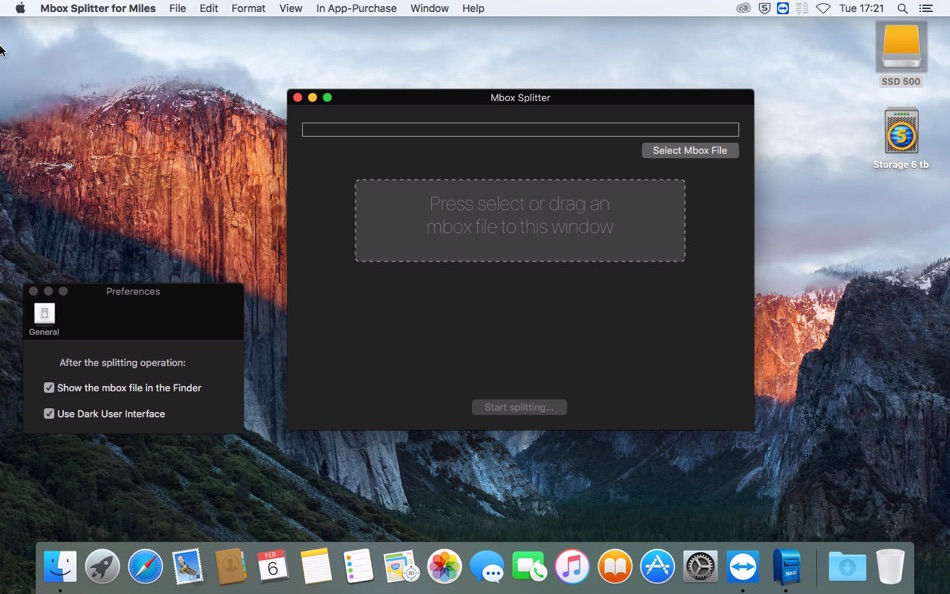Click the mbox file path field

tap(520, 130)
